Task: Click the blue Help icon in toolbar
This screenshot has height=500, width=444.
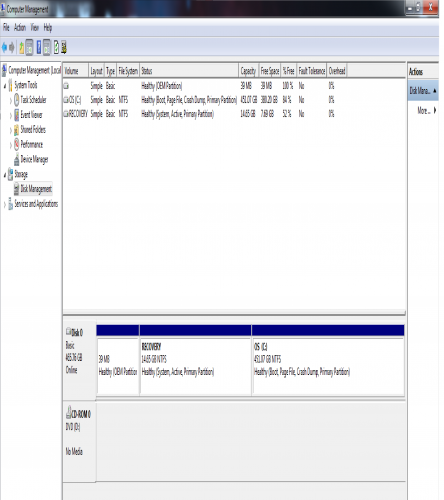Action: click(x=39, y=48)
